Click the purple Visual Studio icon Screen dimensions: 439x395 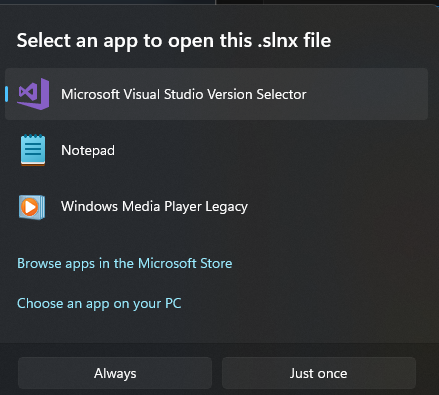pos(33,94)
